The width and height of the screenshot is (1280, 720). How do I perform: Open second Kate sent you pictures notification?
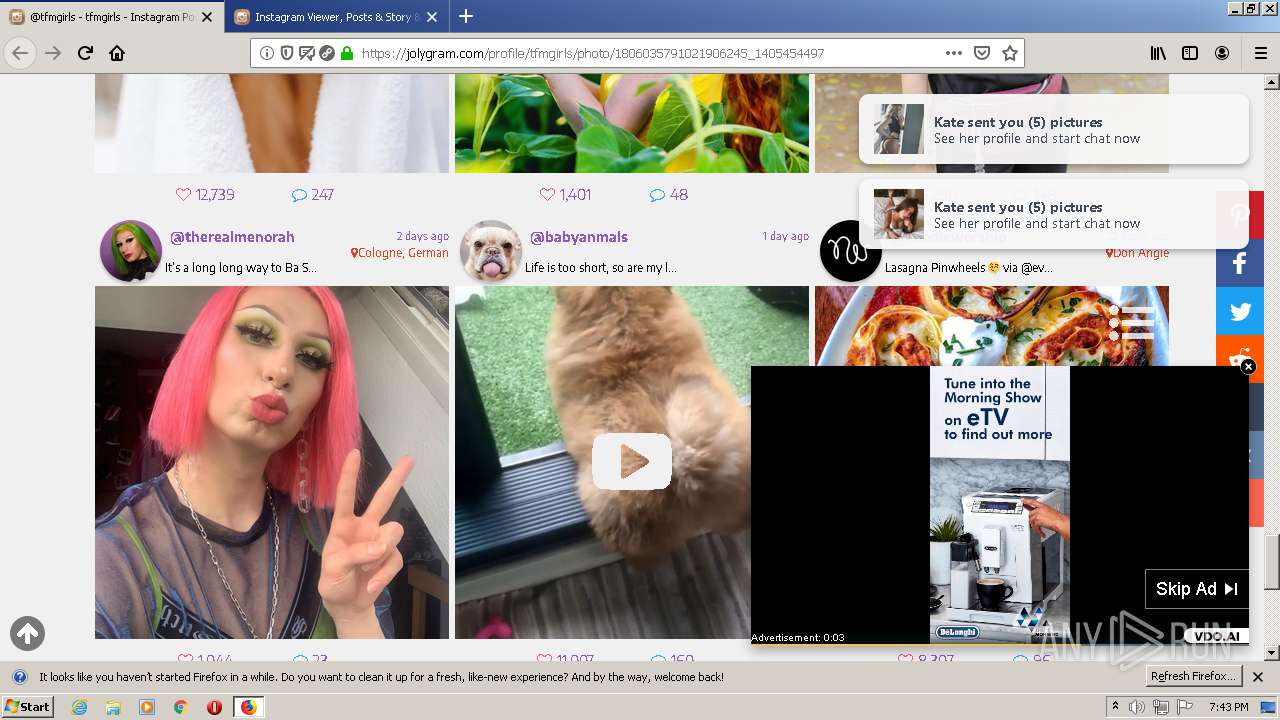coord(1054,214)
